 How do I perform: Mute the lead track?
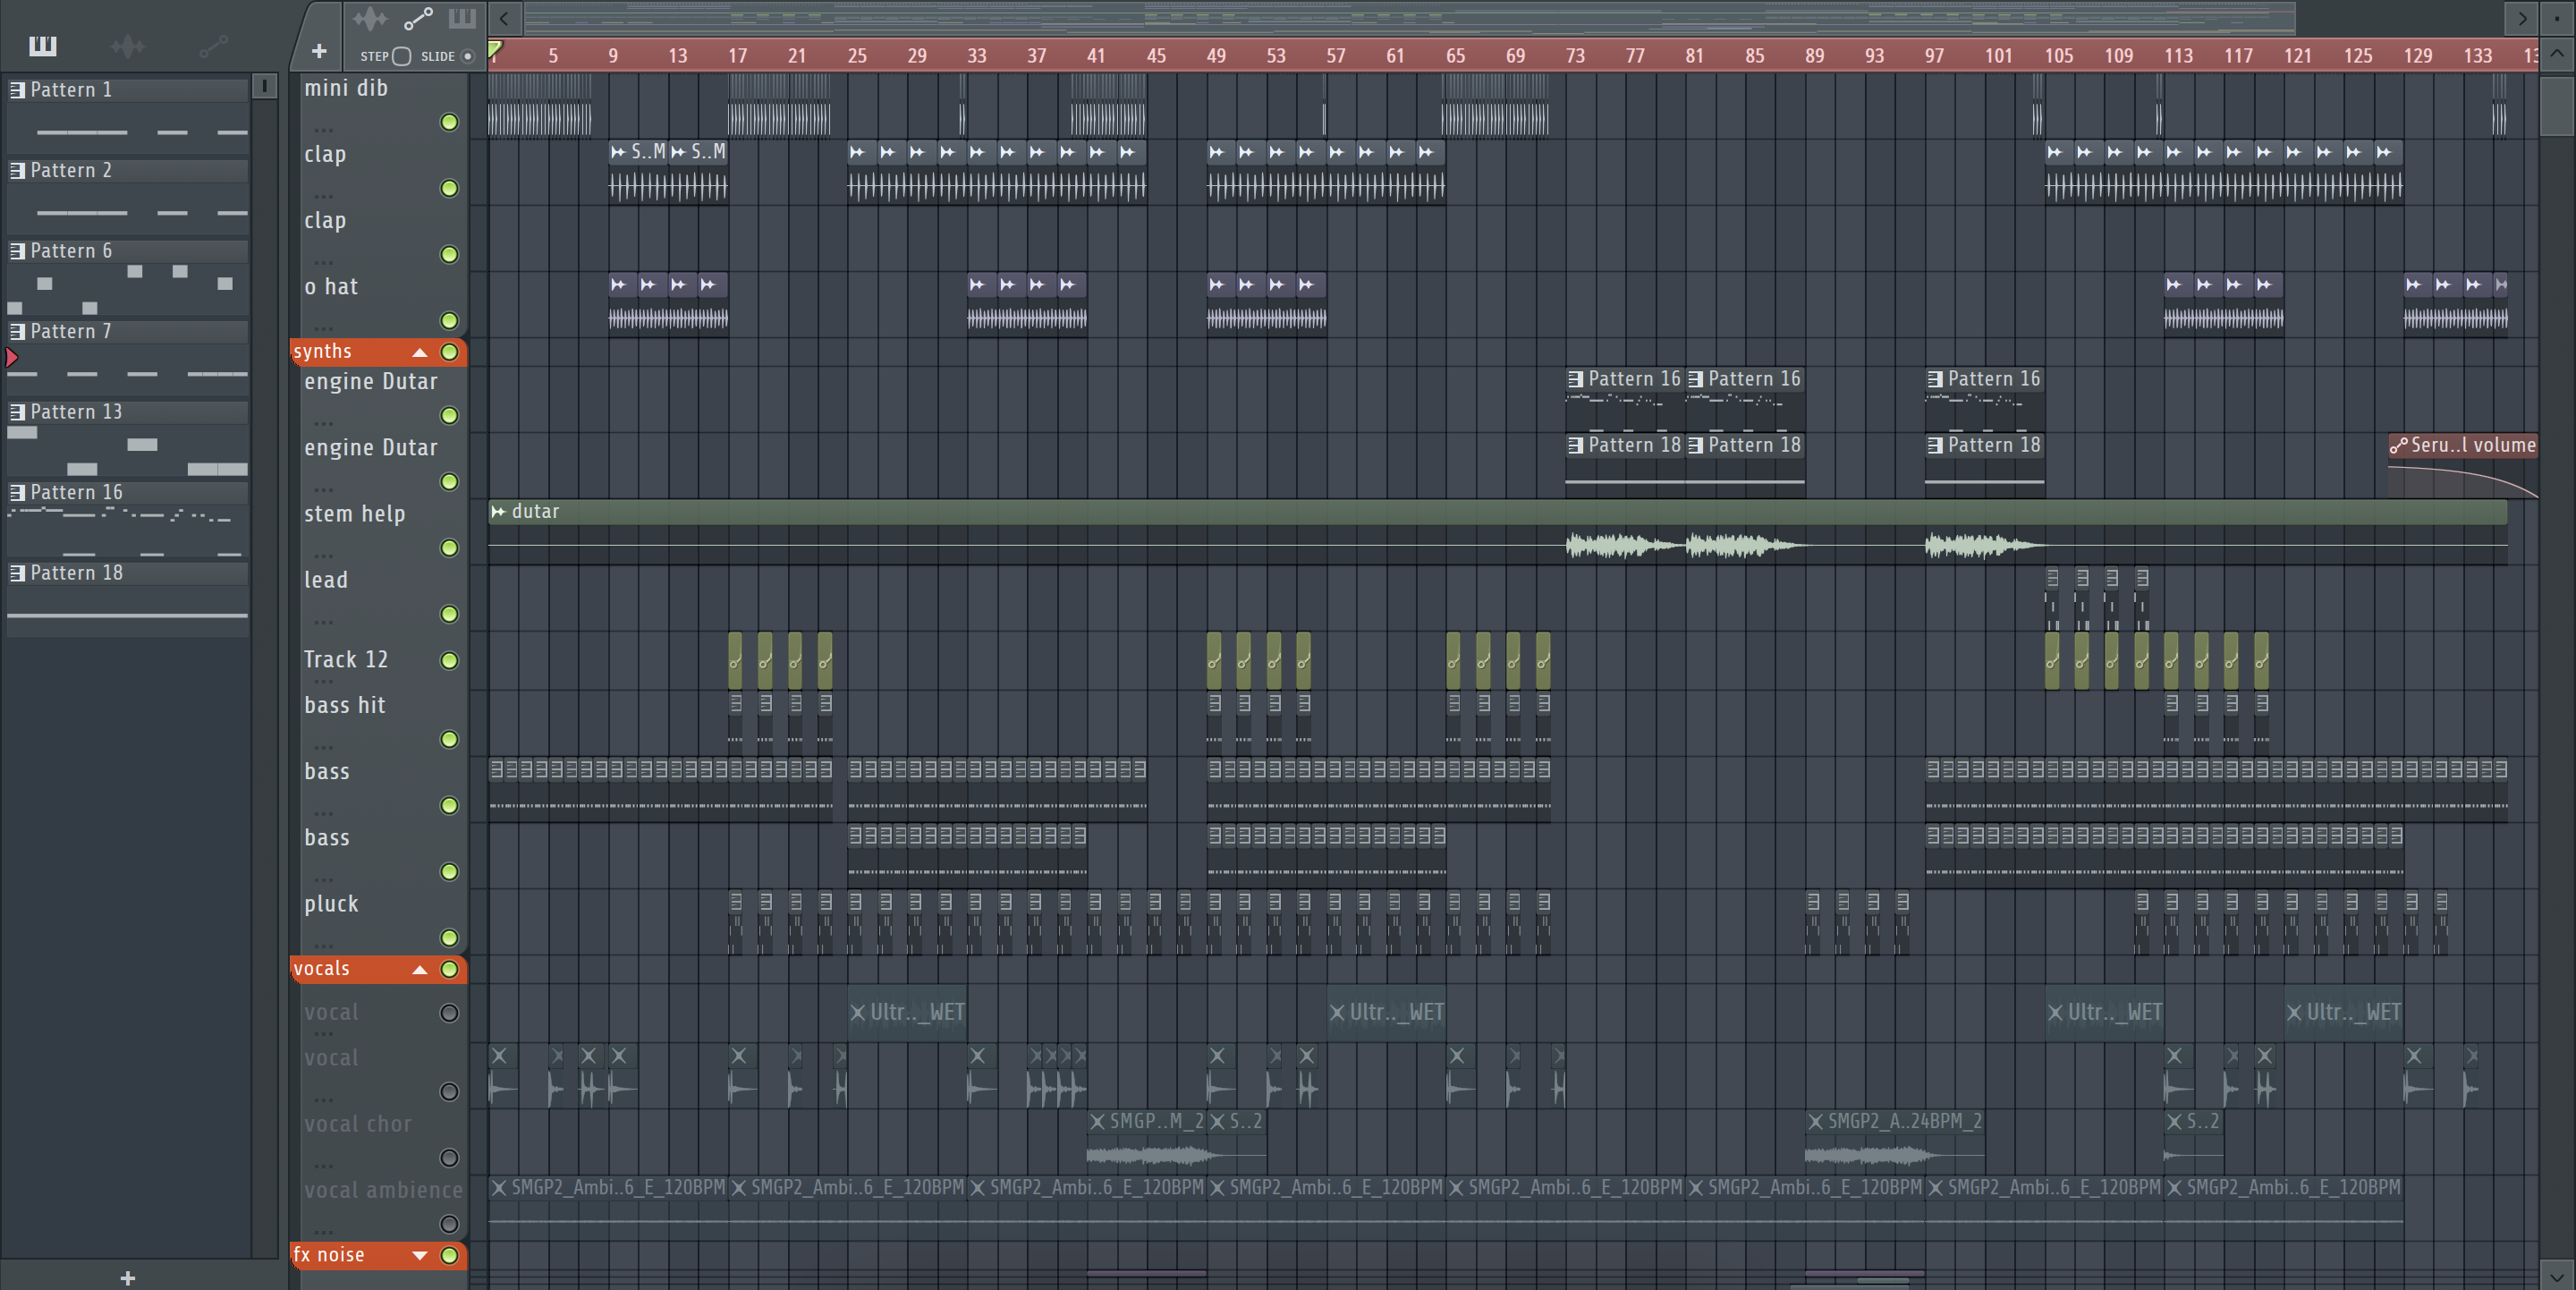[450, 614]
